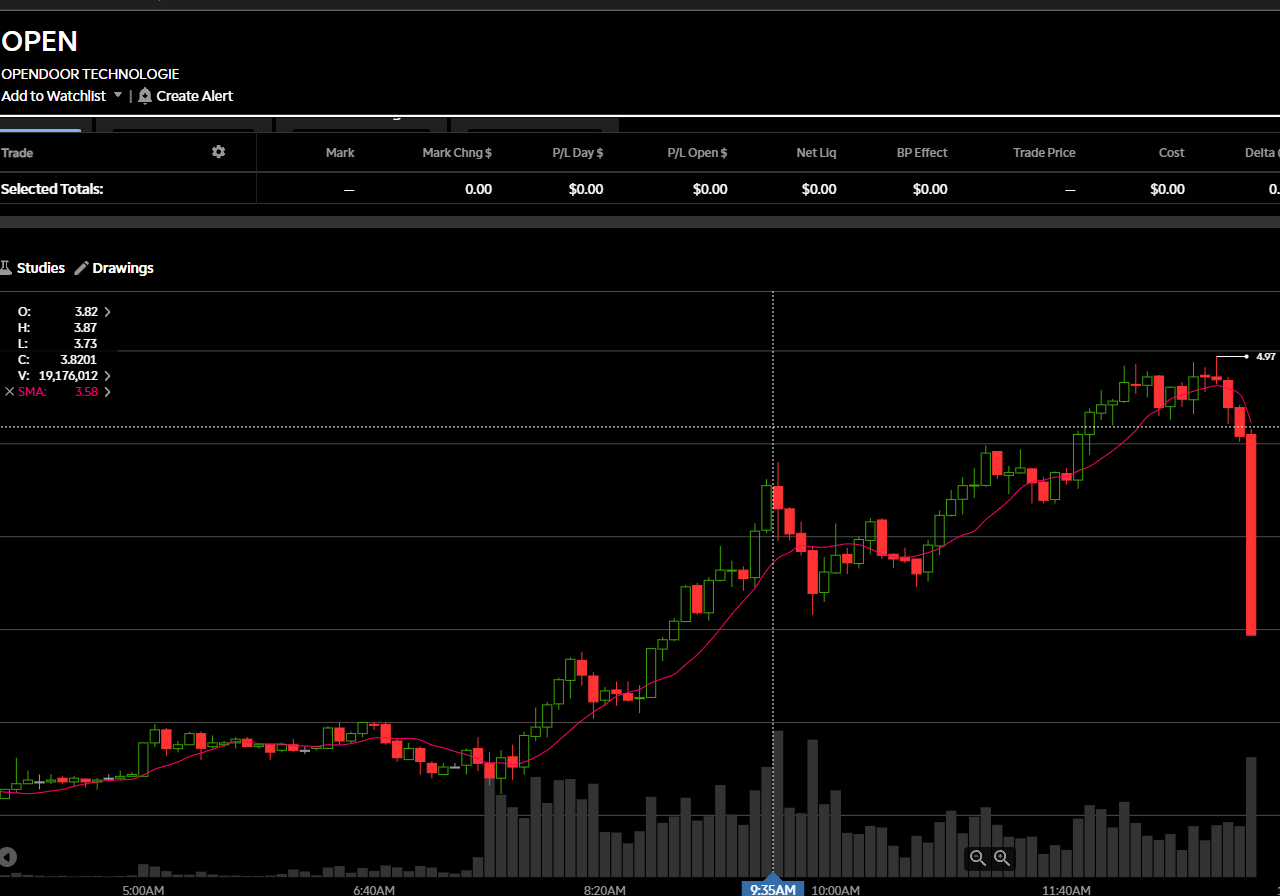Sort by the BP Effect column header

coord(922,153)
